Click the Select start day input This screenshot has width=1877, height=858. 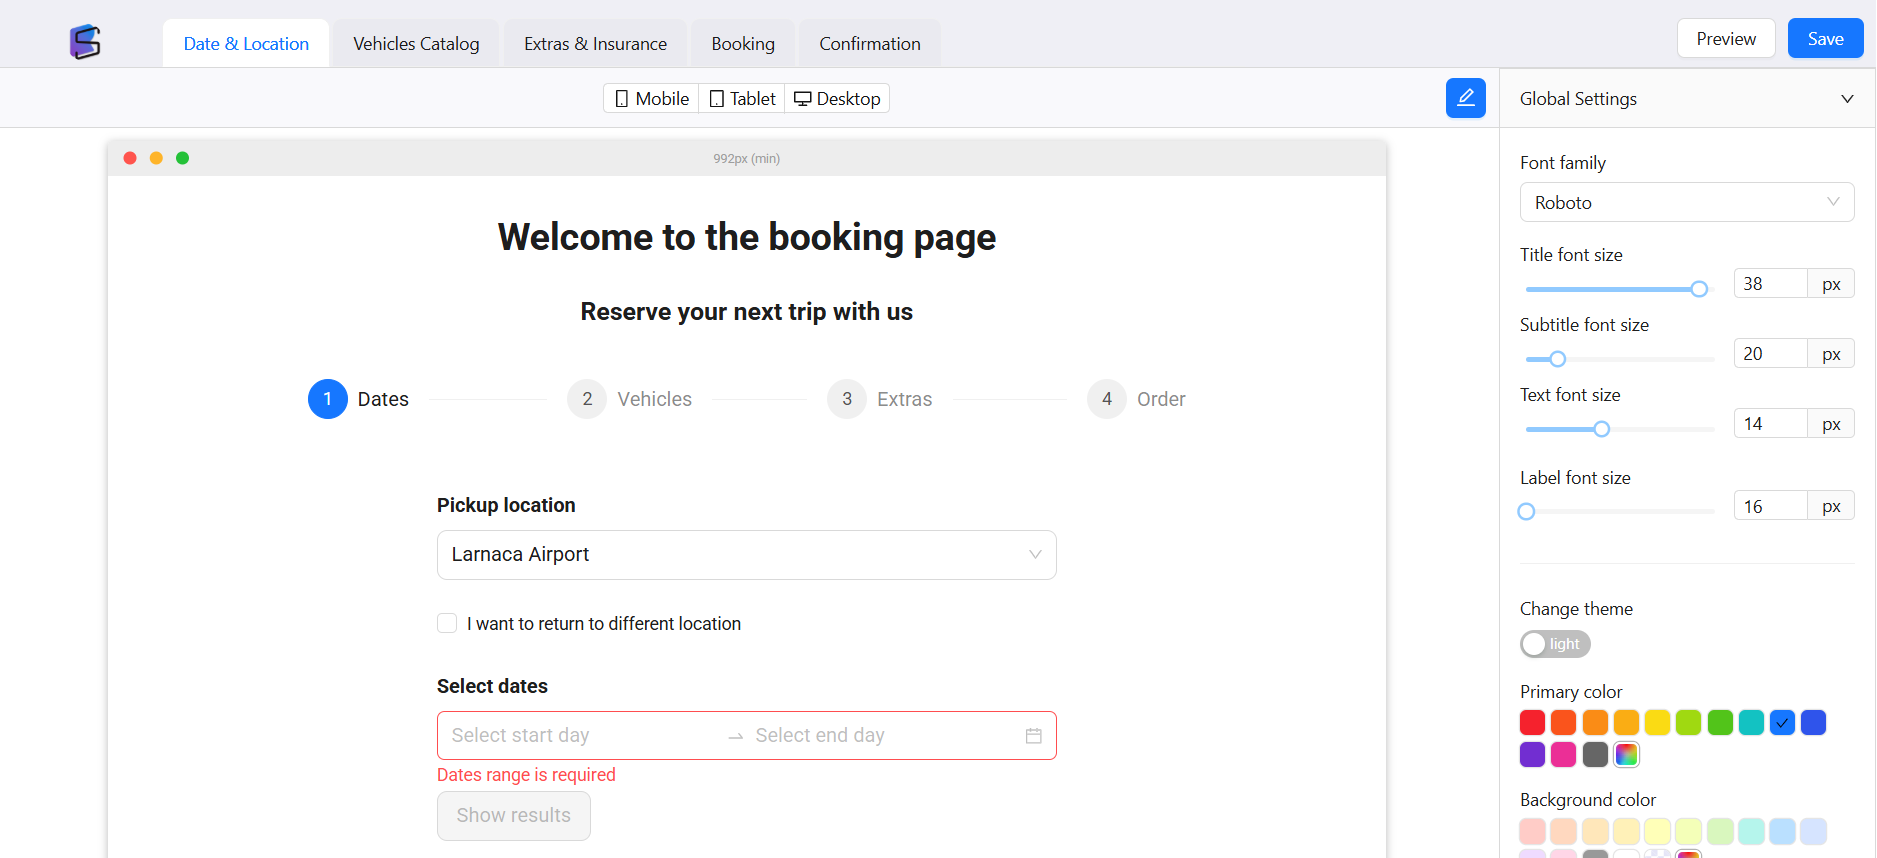(580, 736)
